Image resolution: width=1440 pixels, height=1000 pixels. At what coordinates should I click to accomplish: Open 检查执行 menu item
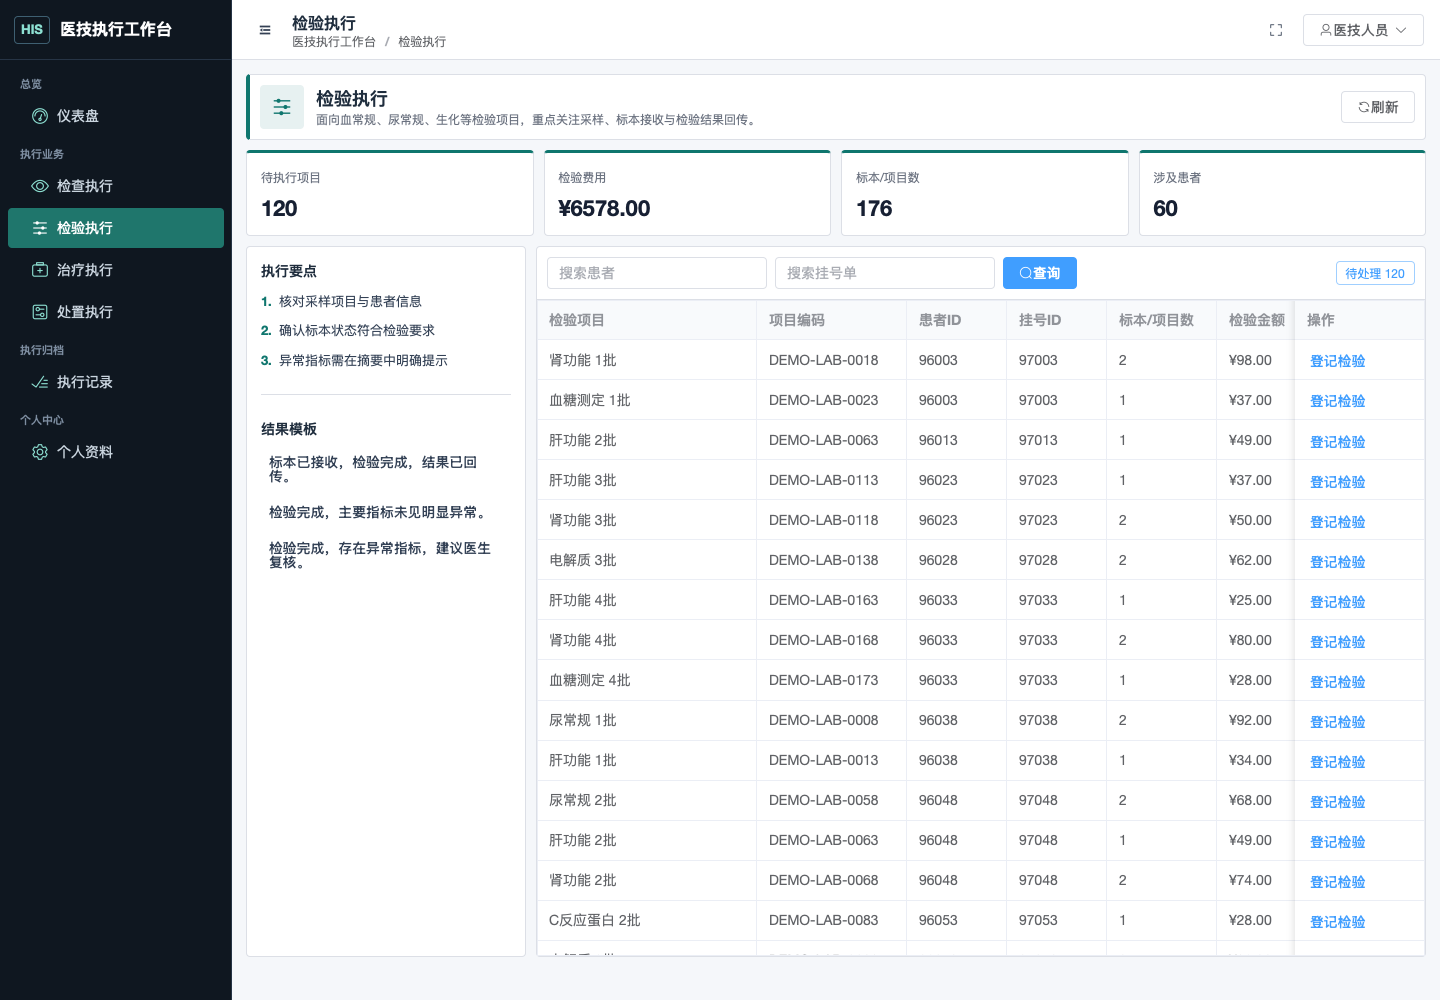[116, 186]
